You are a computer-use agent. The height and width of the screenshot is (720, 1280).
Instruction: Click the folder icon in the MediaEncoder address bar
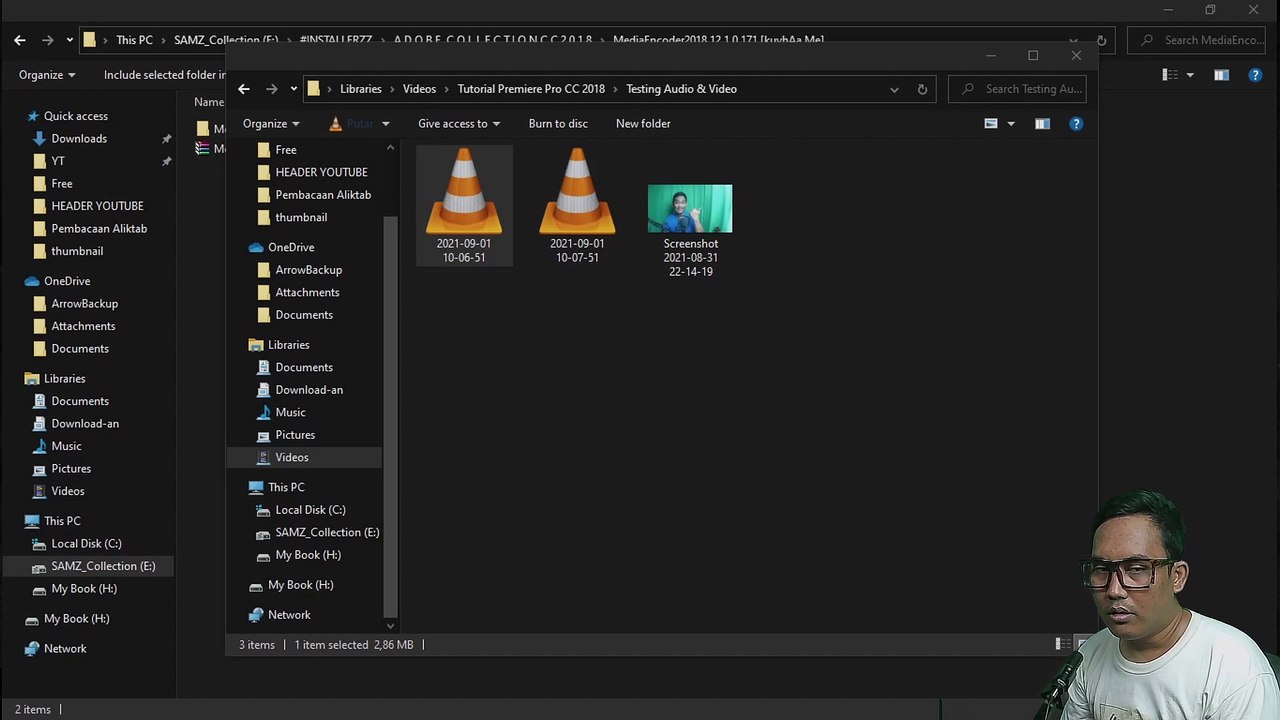point(89,40)
